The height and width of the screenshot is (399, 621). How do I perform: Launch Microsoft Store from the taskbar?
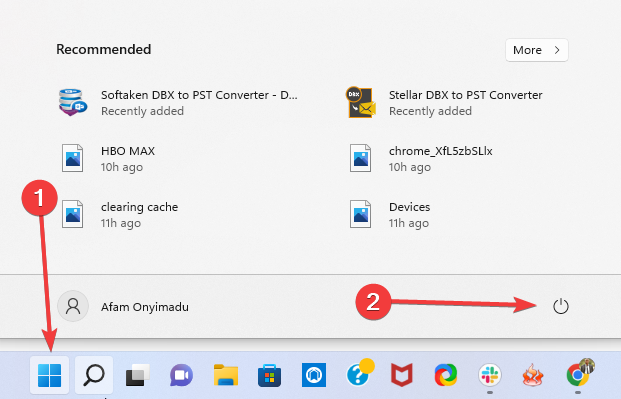[x=269, y=375]
